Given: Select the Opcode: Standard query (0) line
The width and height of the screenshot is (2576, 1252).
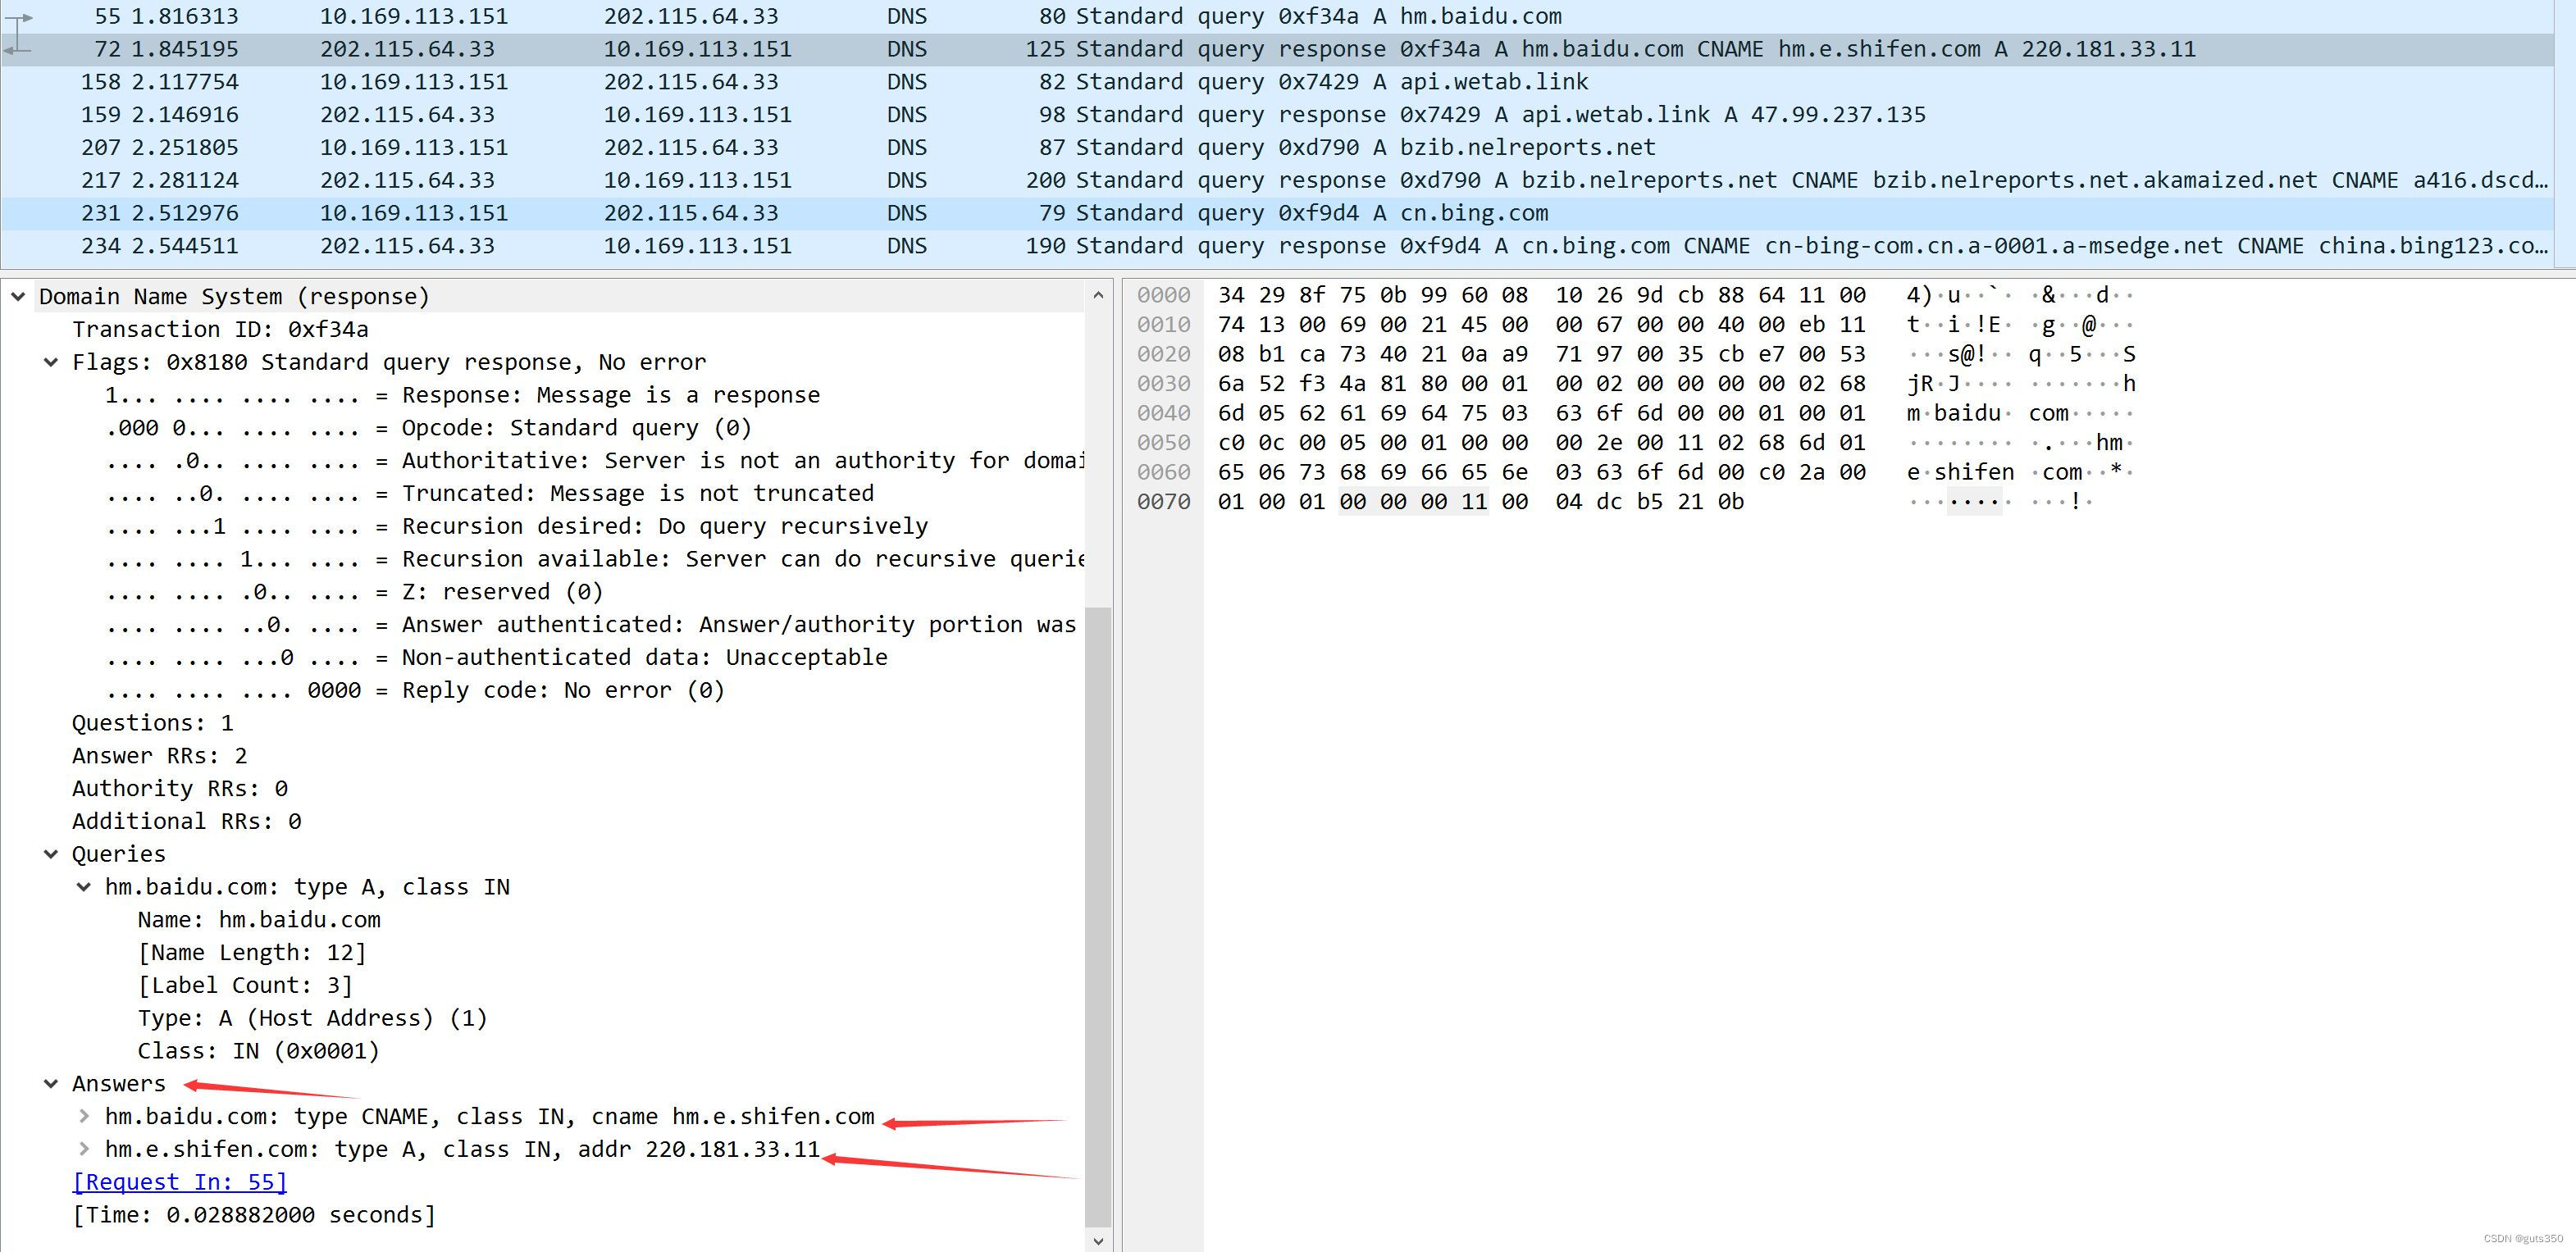Looking at the screenshot, I should click(x=428, y=428).
